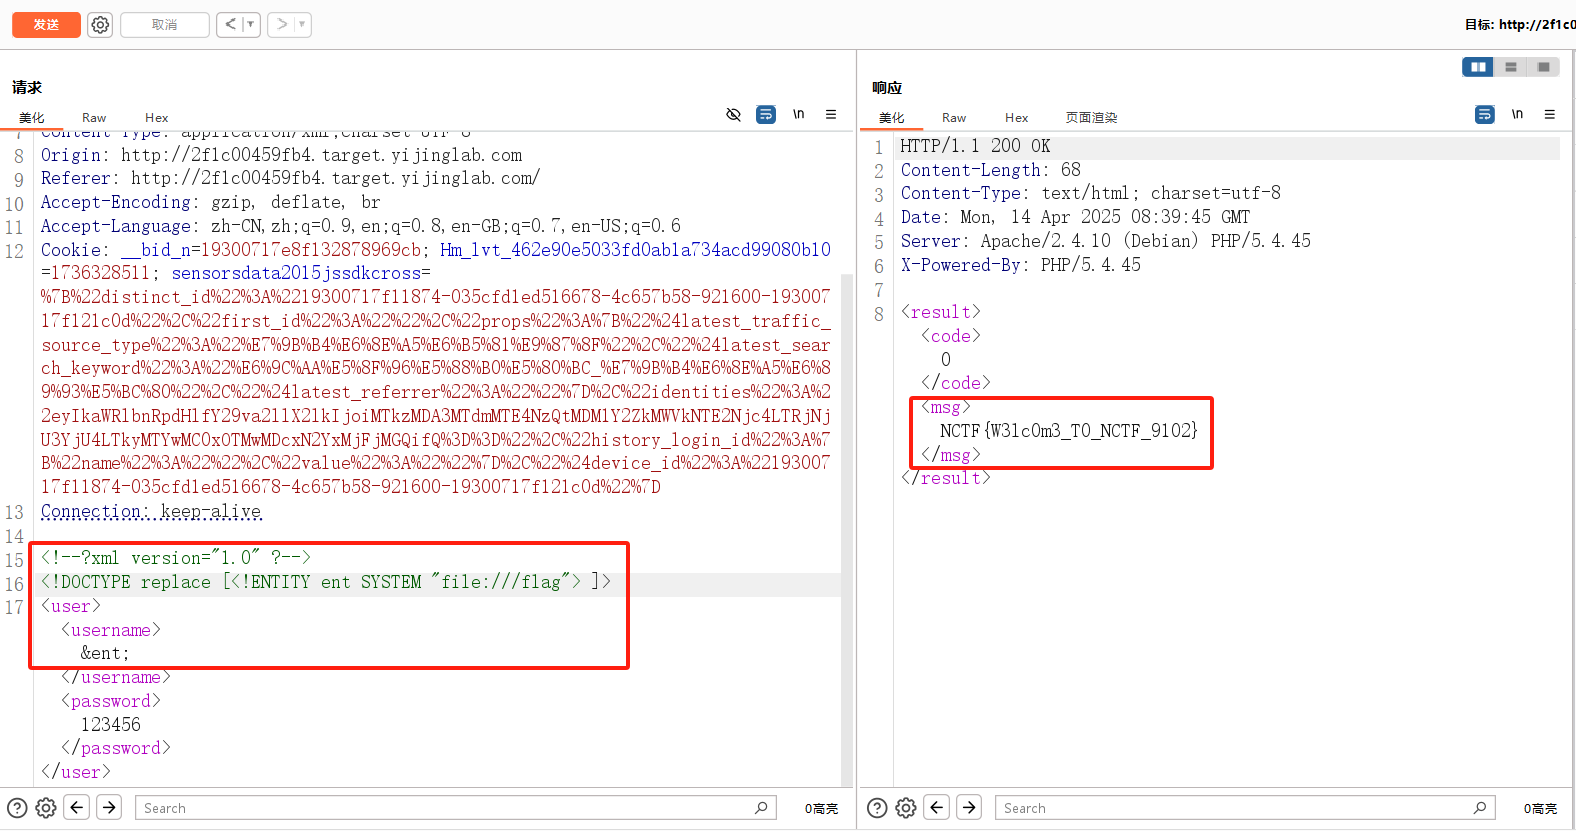Select 美化 tab in response panel
This screenshot has width=1576, height=831.
tap(892, 117)
